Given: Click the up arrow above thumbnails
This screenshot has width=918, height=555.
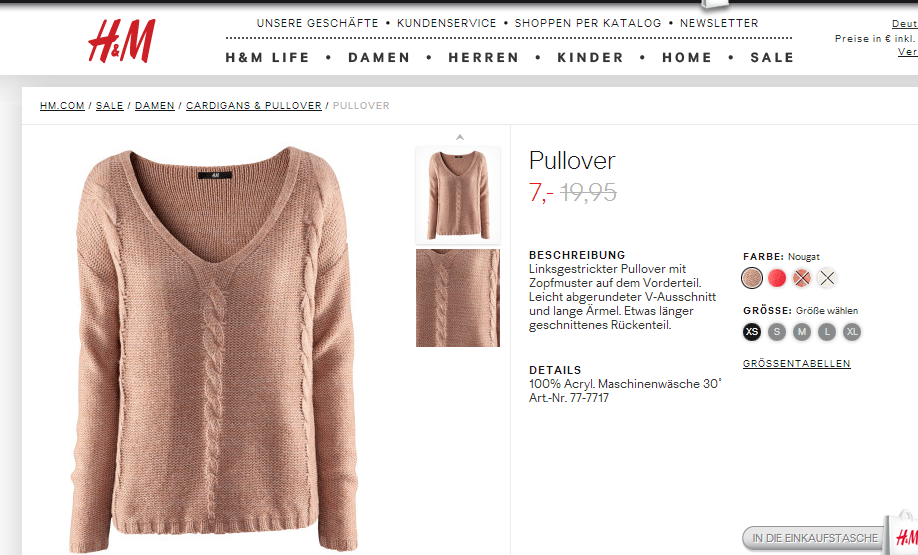Looking at the screenshot, I should 460,138.
